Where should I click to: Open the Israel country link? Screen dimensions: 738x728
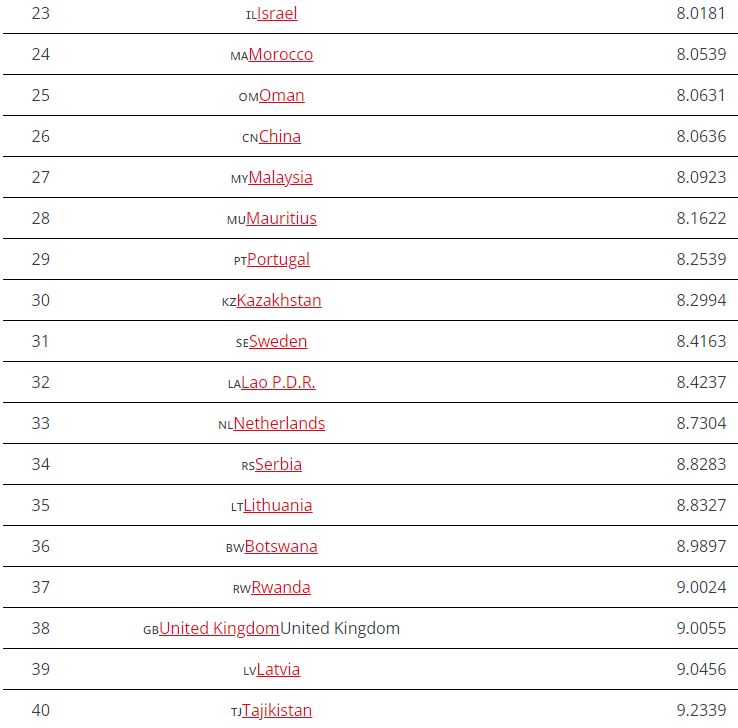pyautogui.click(x=277, y=13)
